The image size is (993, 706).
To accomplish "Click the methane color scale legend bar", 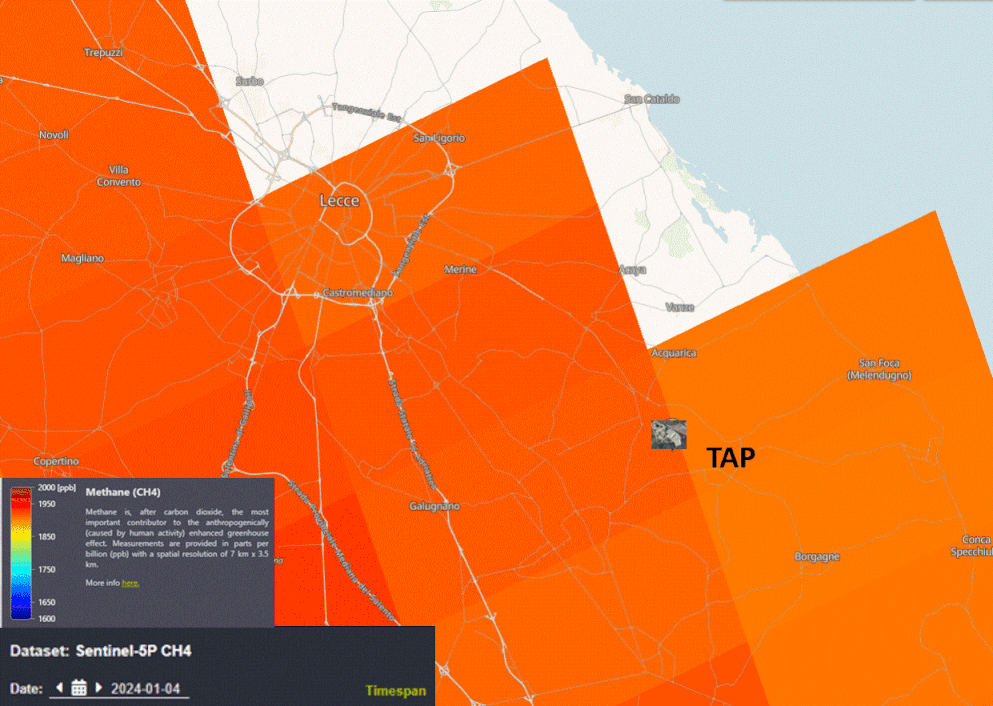I will point(19,552).
